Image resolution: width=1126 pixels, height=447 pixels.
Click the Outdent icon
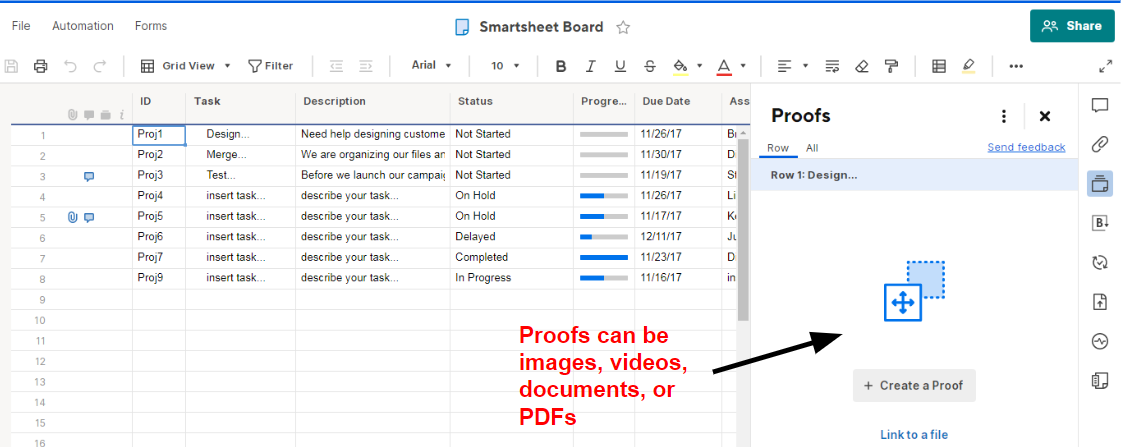336,66
